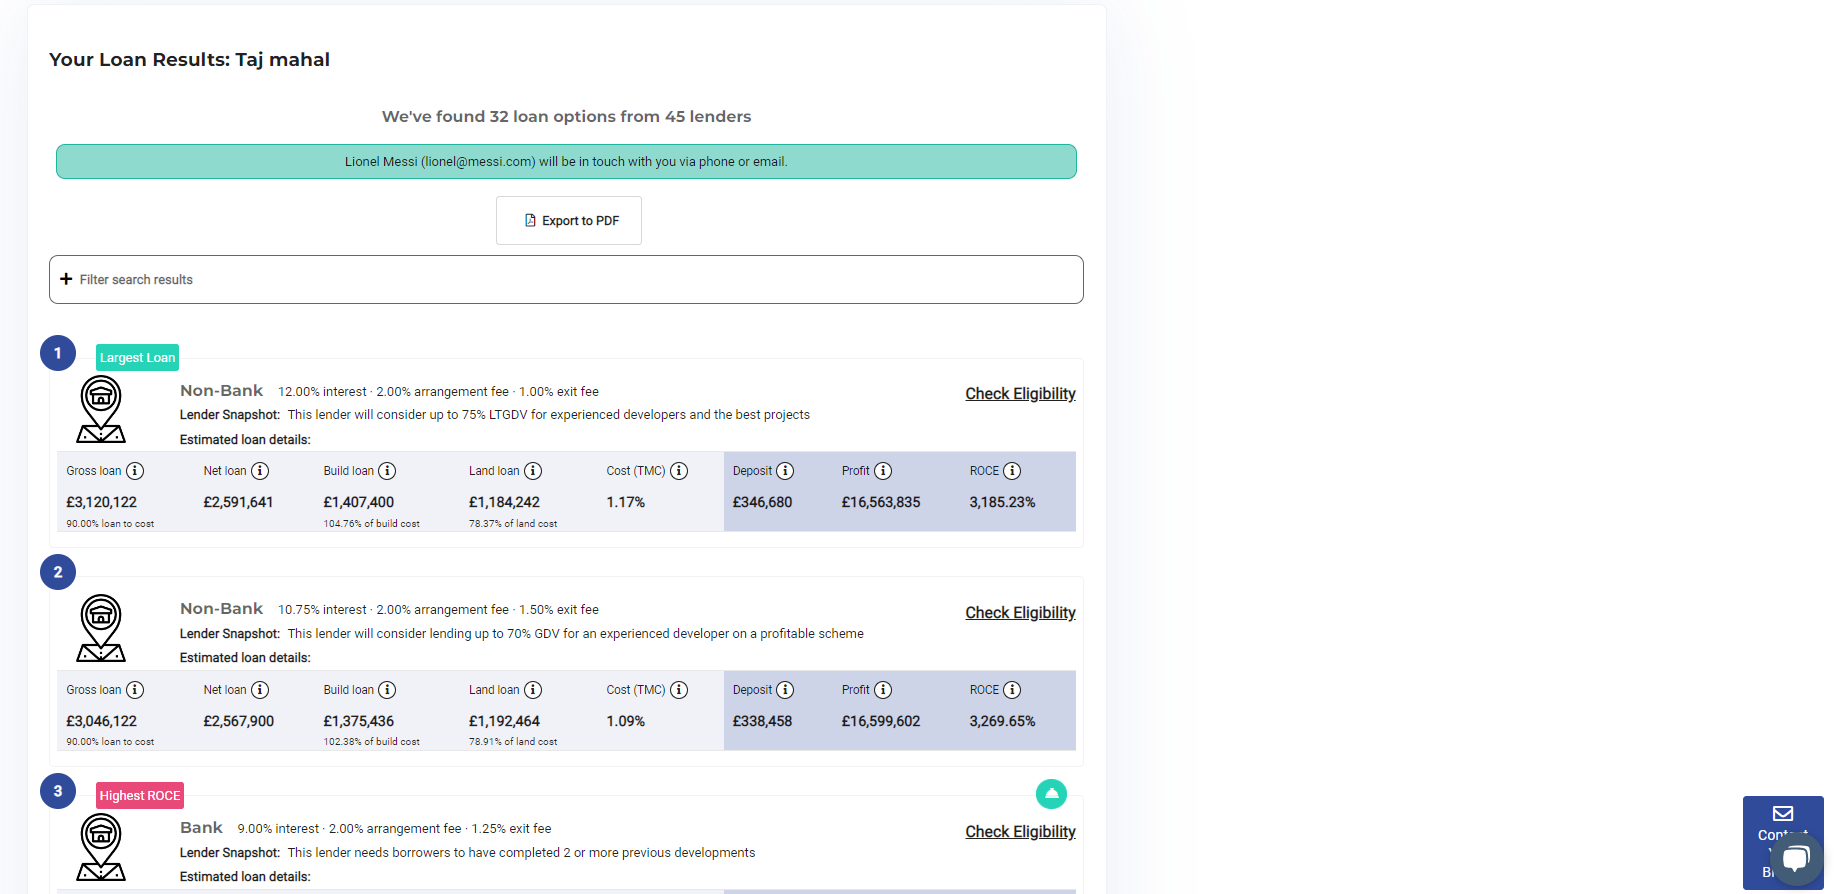Image resolution: width=1834 pixels, height=894 pixels.
Task: Check Eligibility for the first loan option
Action: pos(1020,394)
